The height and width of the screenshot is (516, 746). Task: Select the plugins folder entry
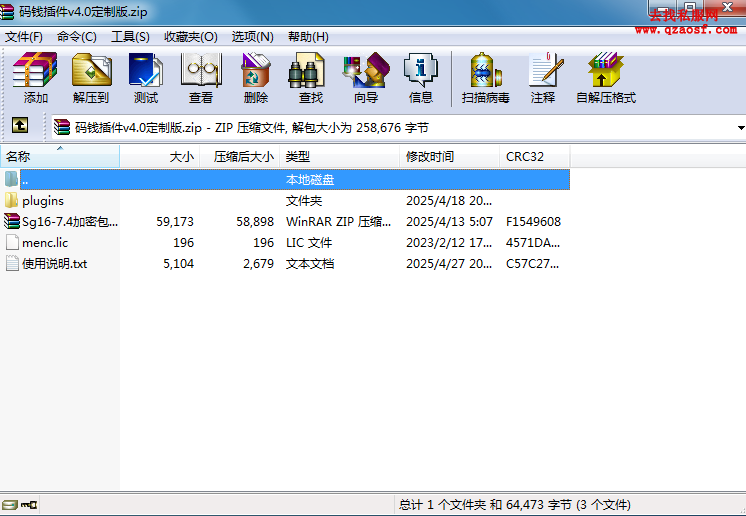tap(42, 201)
